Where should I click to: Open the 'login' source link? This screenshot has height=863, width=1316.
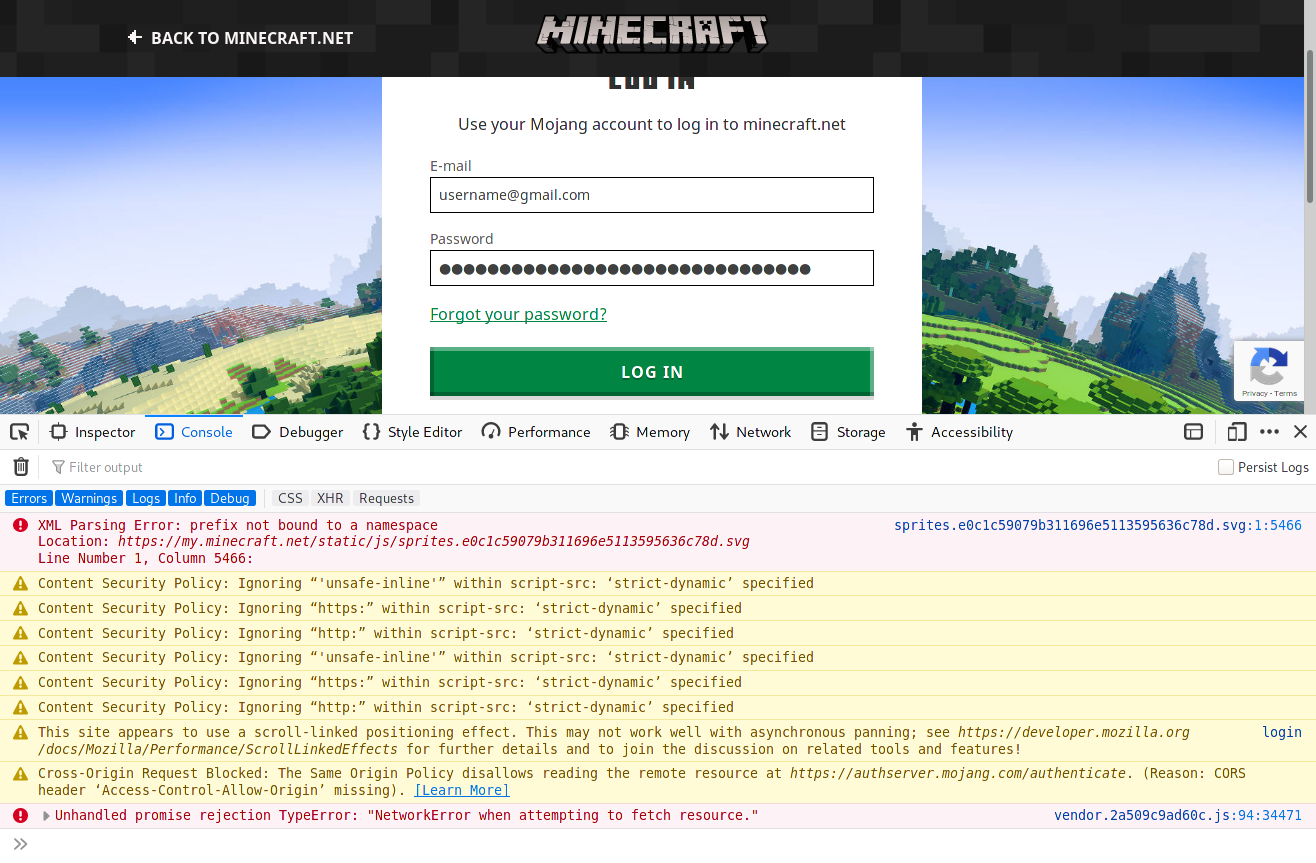tap(1282, 732)
